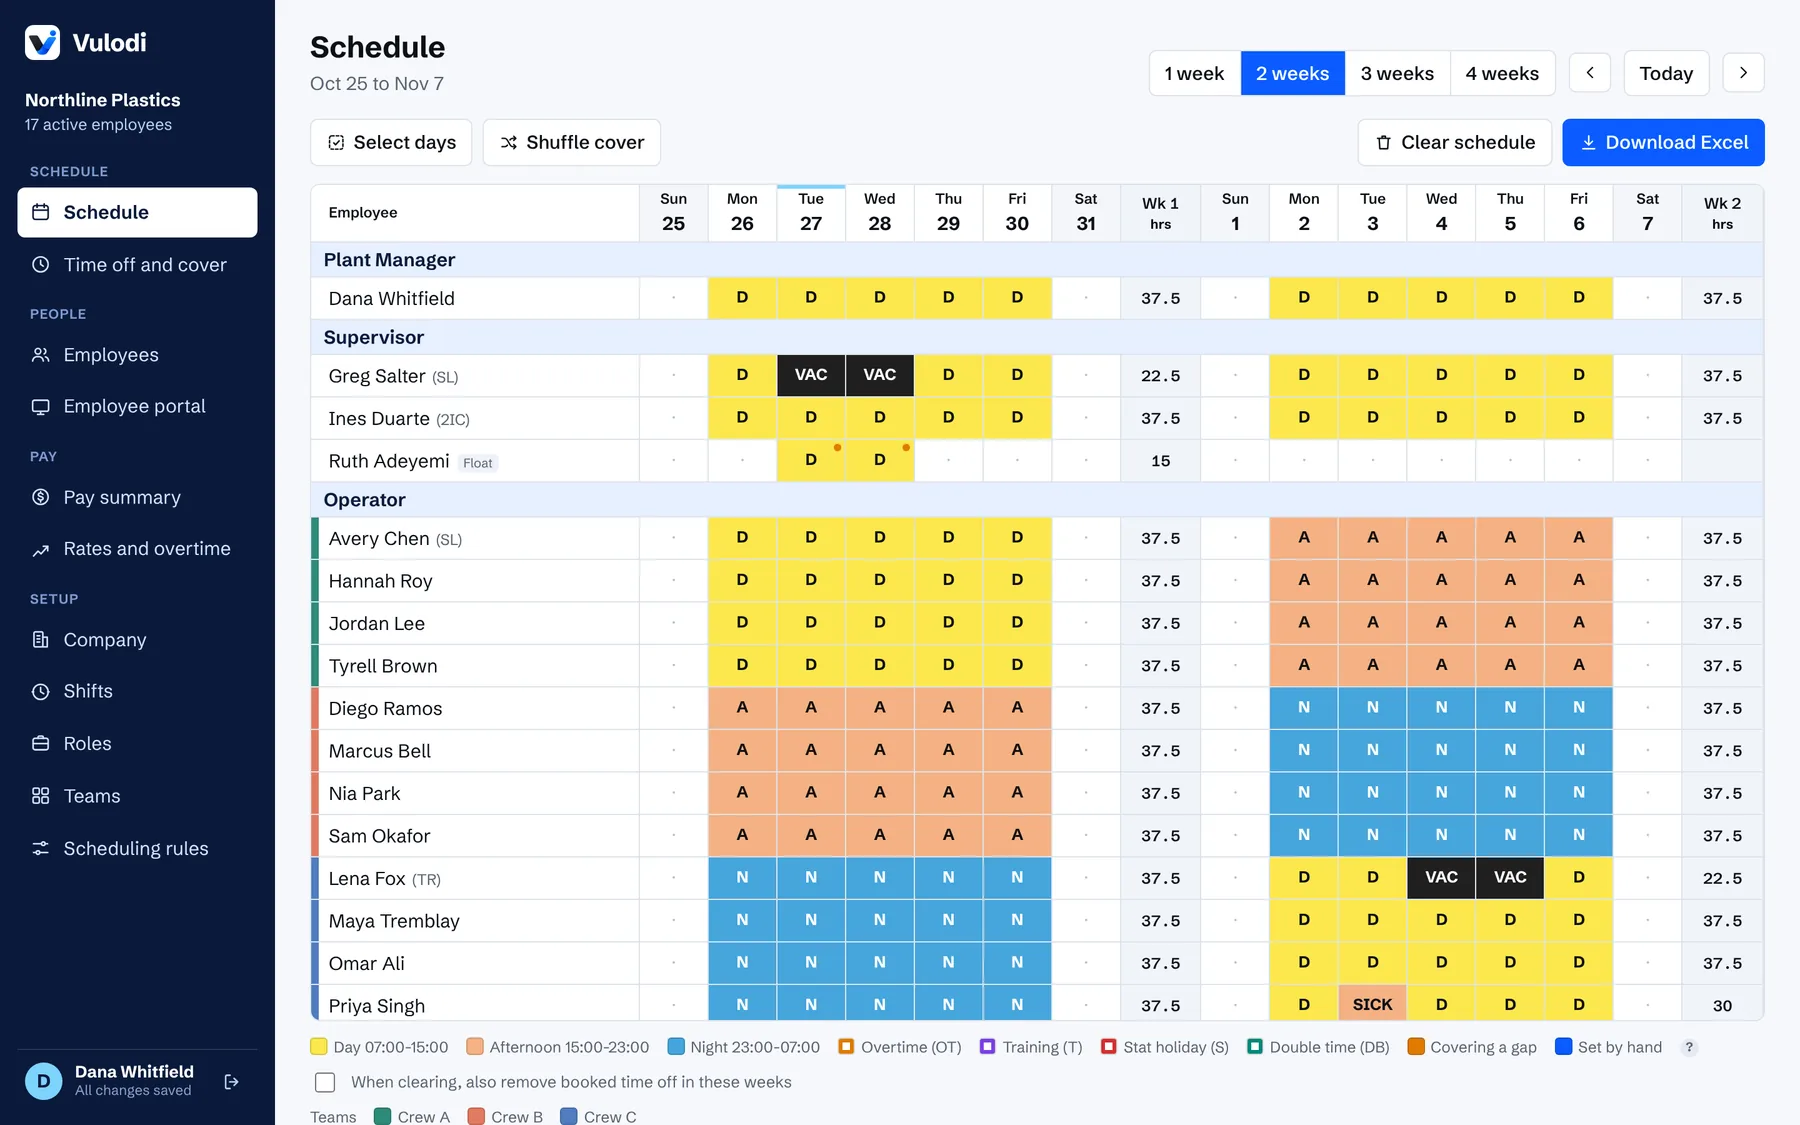Click the log out icon beside Dana Whitfield
The image size is (1800, 1125).
(232, 1081)
